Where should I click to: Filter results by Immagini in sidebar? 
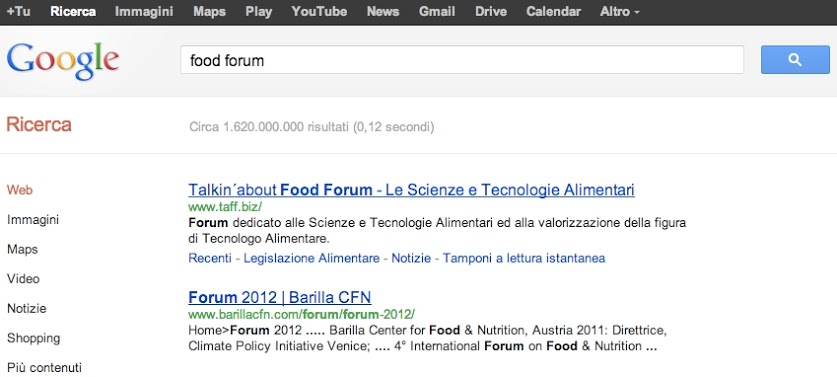[33, 220]
